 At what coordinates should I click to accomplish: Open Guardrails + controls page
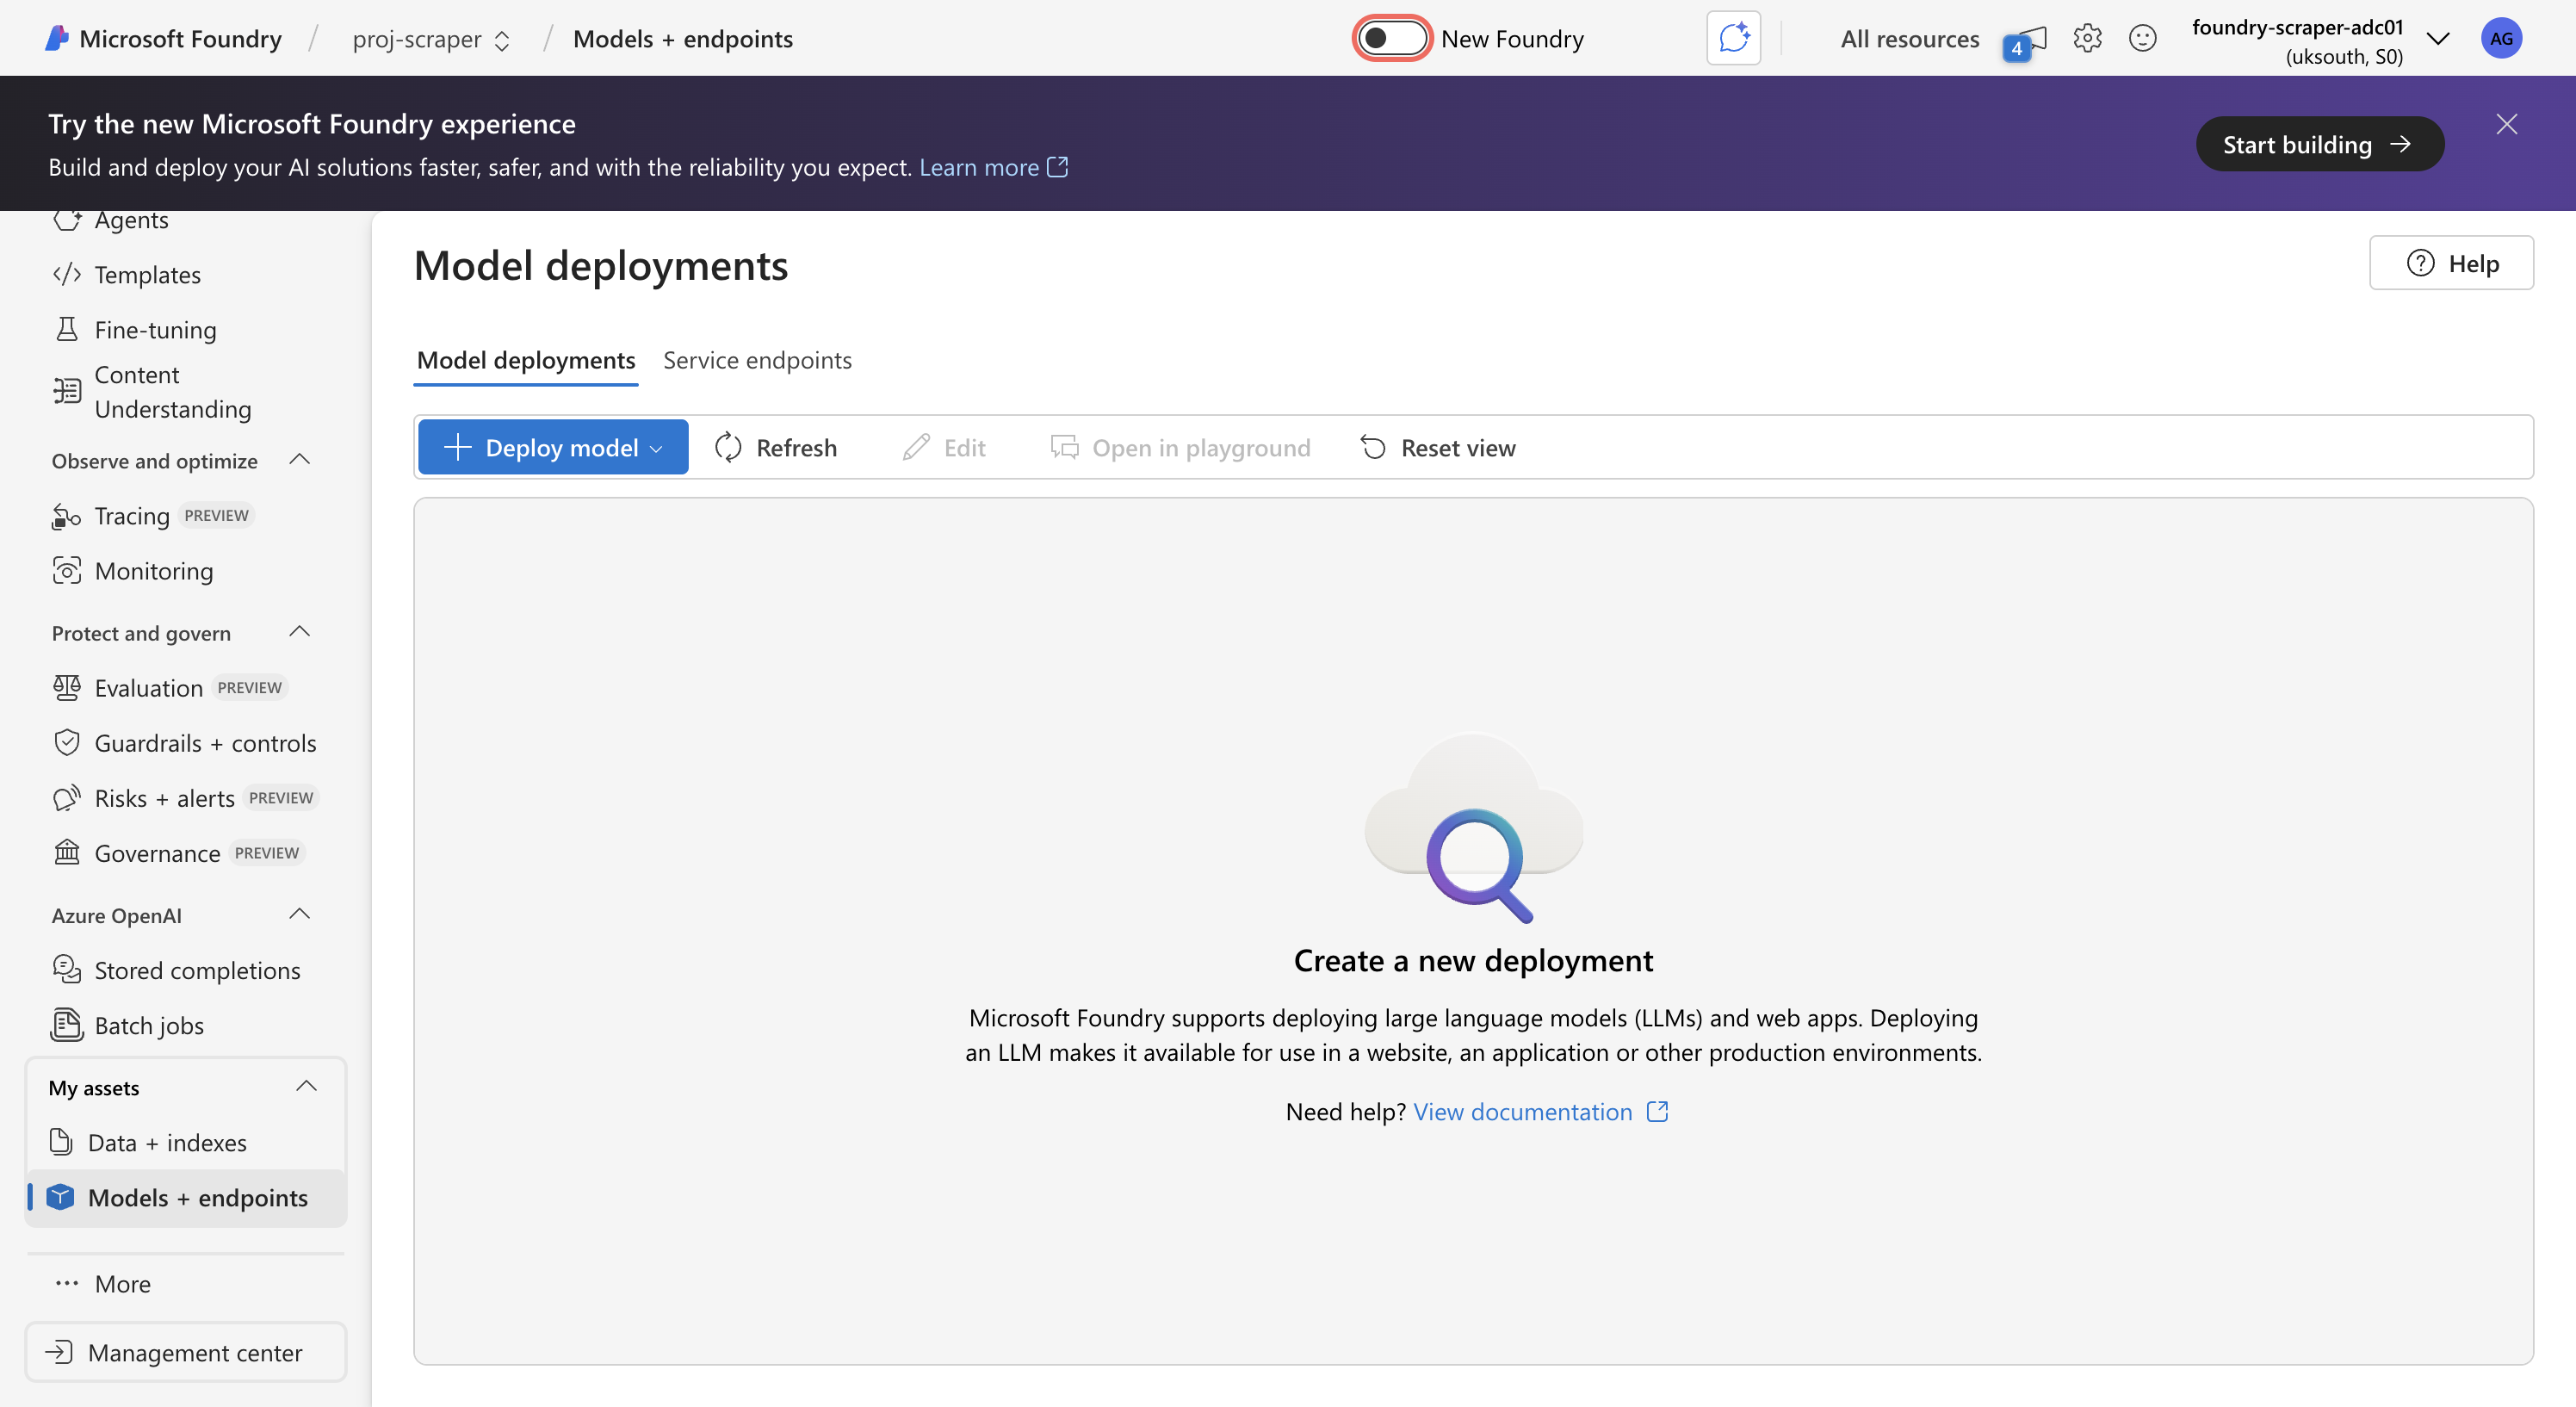click(186, 743)
